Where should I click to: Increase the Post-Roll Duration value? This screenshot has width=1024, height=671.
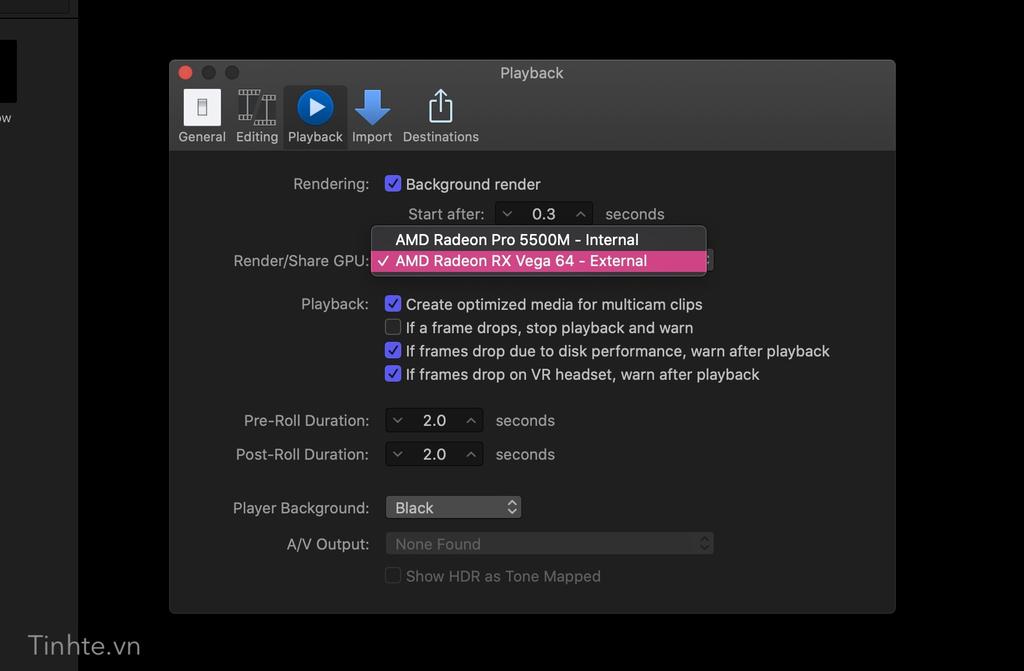[x=471, y=454]
